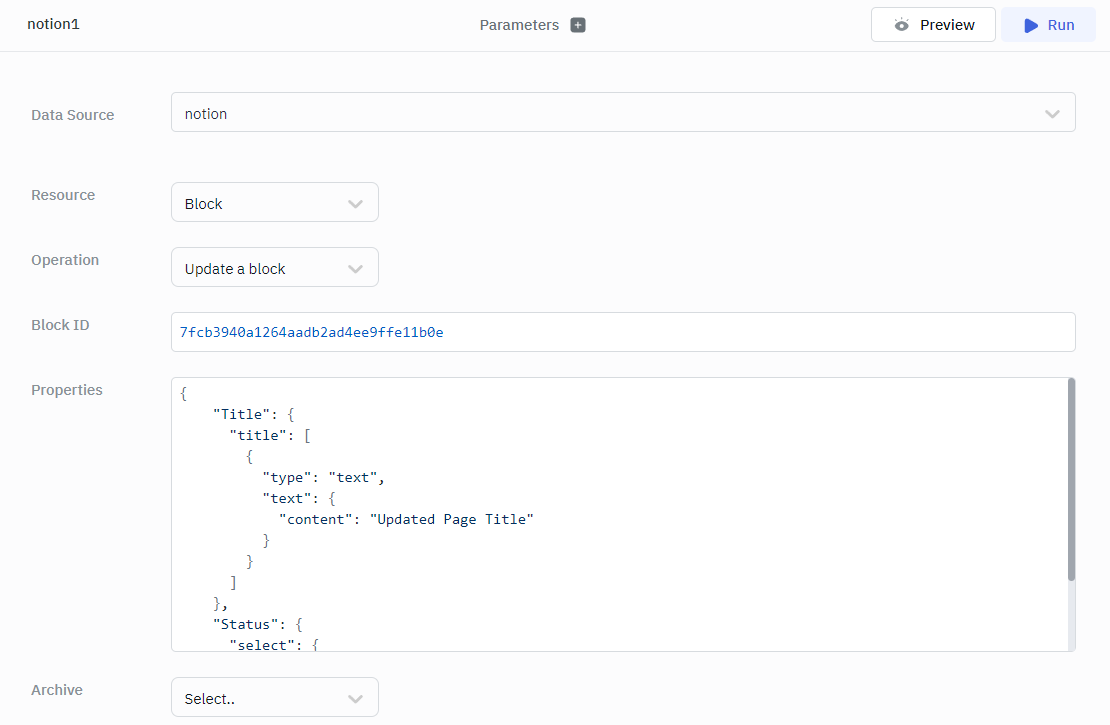Open the Archive Select.. dropdown

pyautogui.click(x=274, y=698)
